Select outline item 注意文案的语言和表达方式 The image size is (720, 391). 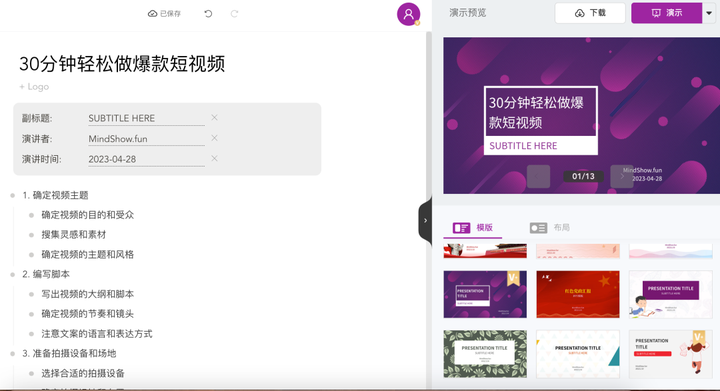97,334
